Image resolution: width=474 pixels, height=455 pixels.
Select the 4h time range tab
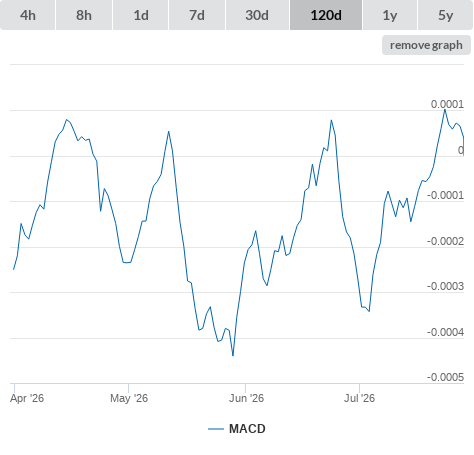(28, 15)
